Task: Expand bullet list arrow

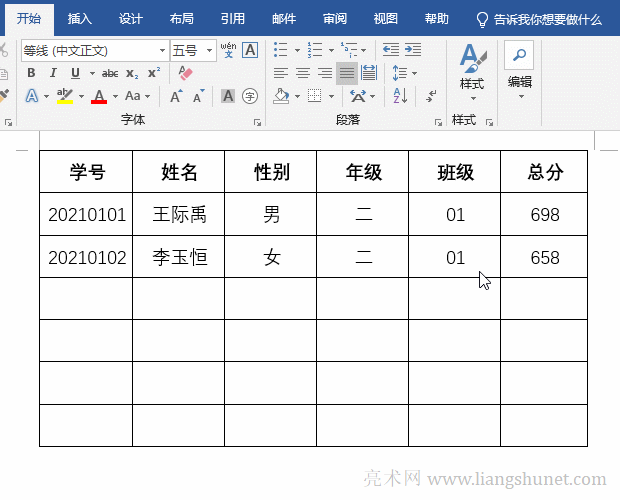Action: coord(297,51)
